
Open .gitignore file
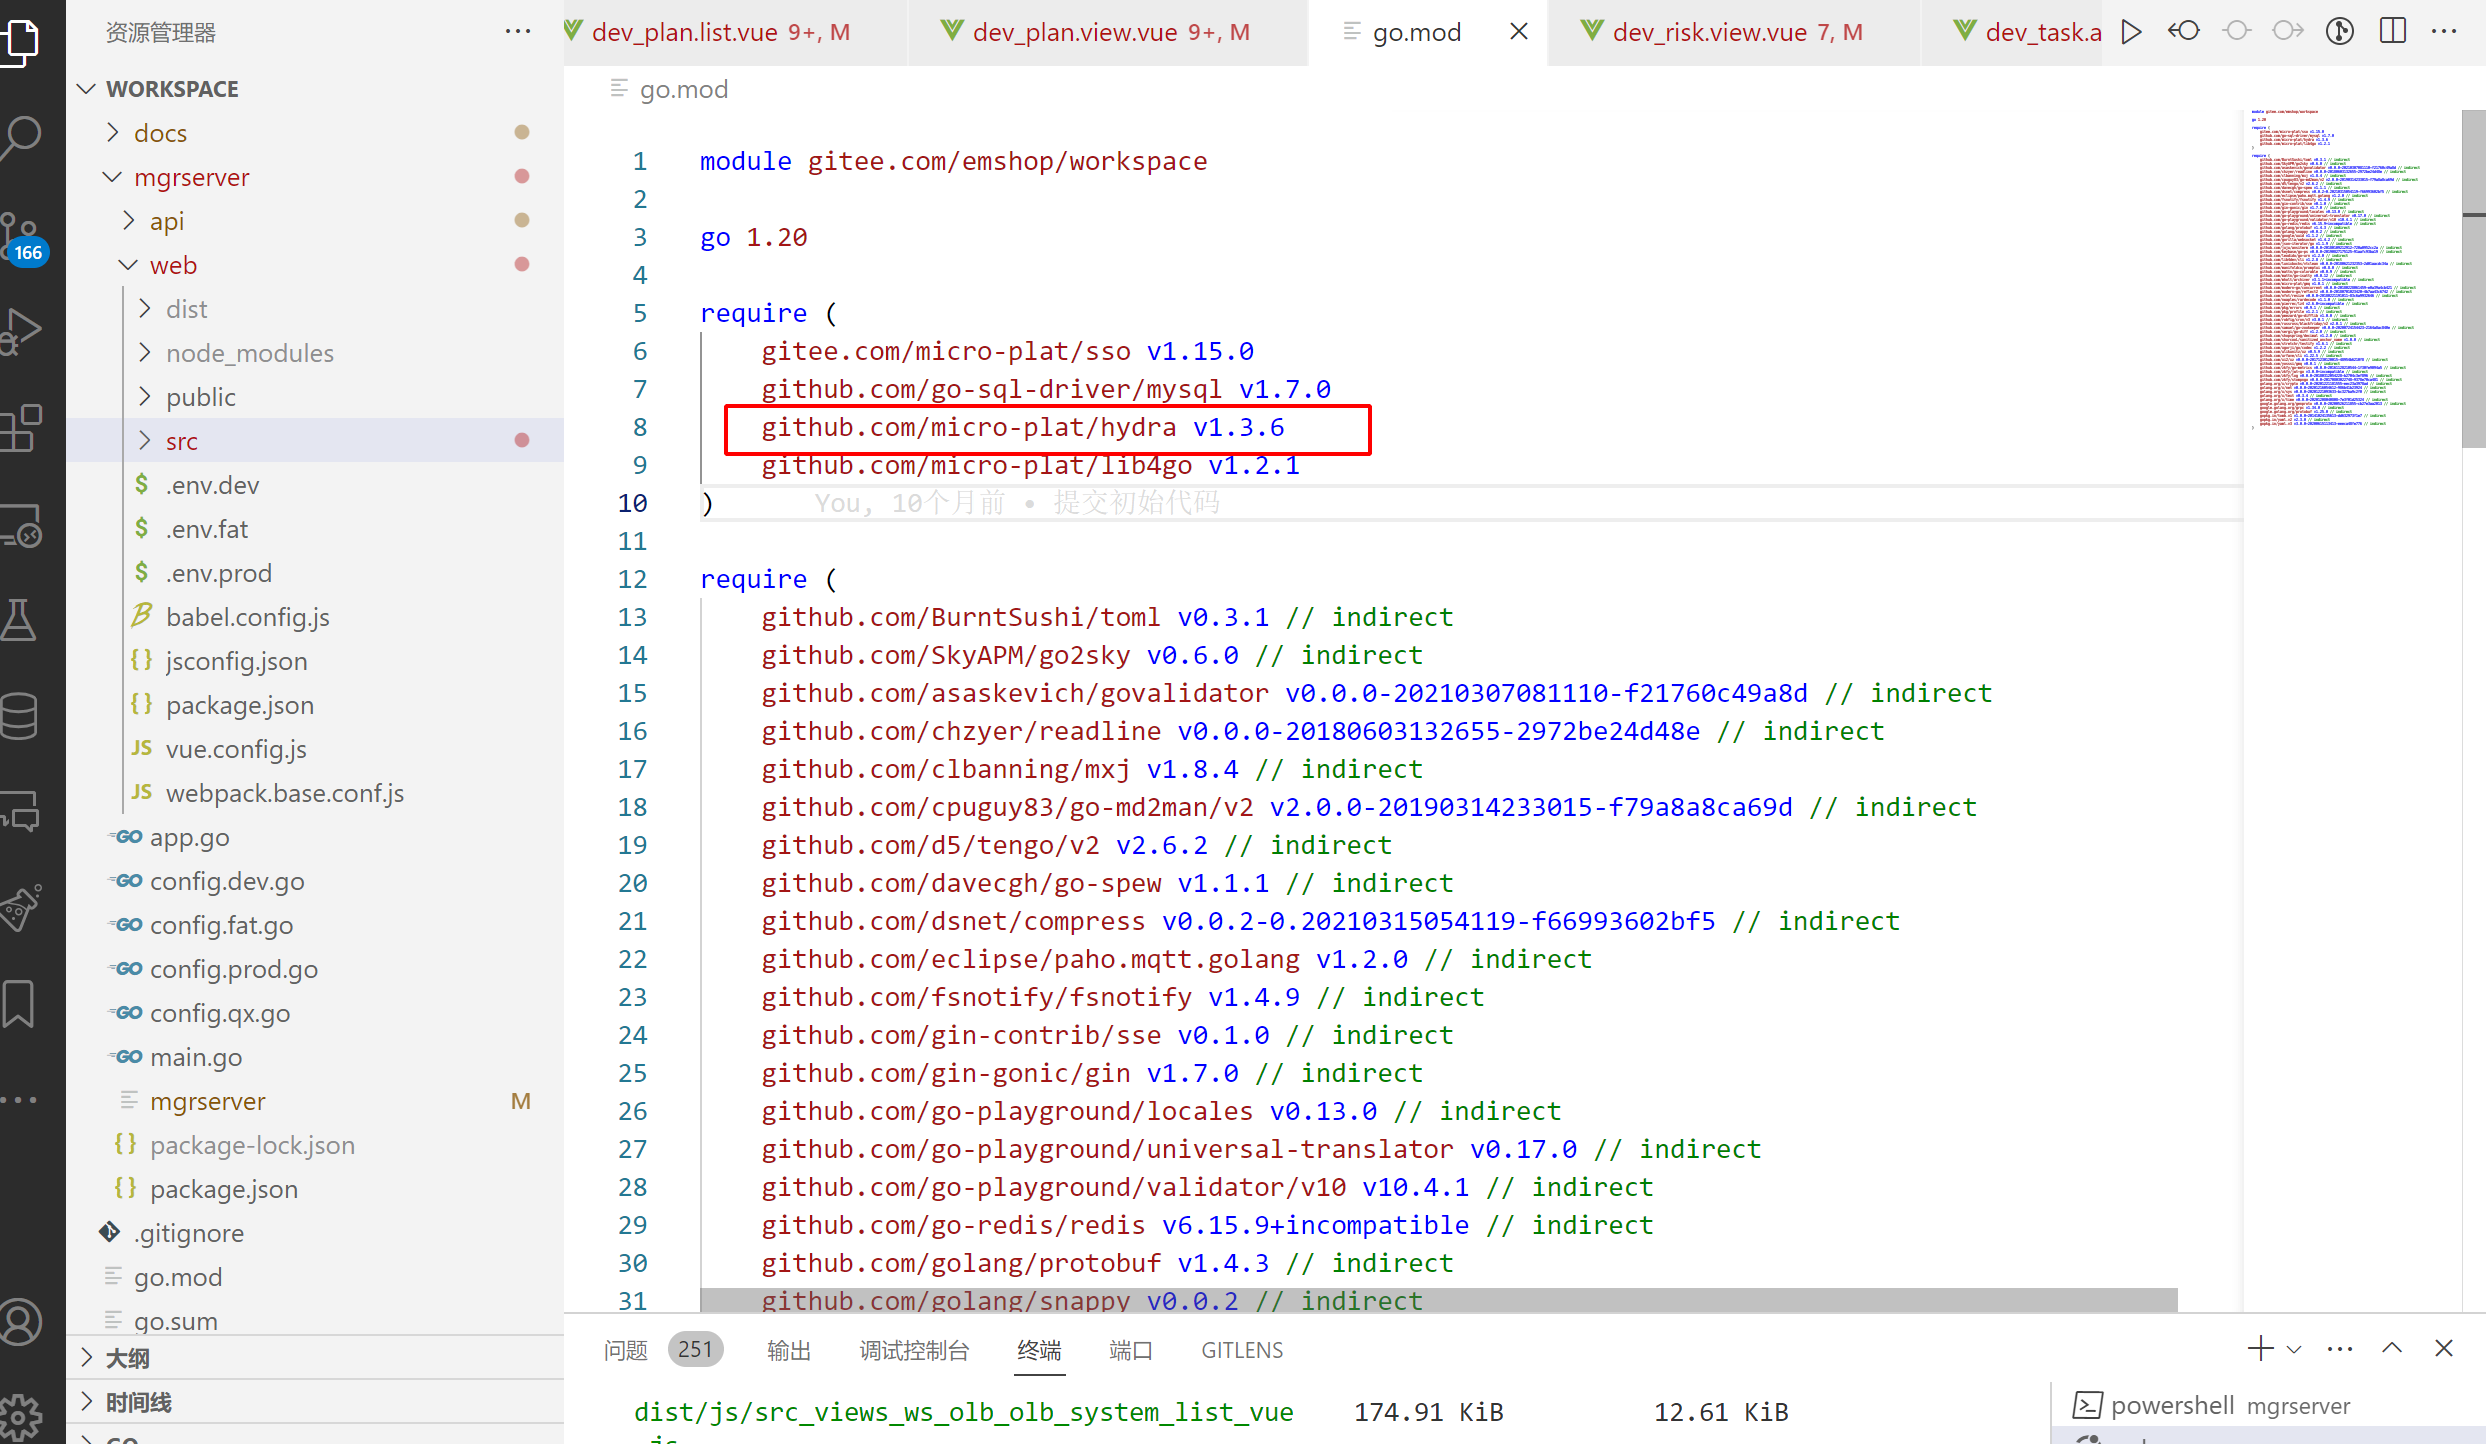188,1233
